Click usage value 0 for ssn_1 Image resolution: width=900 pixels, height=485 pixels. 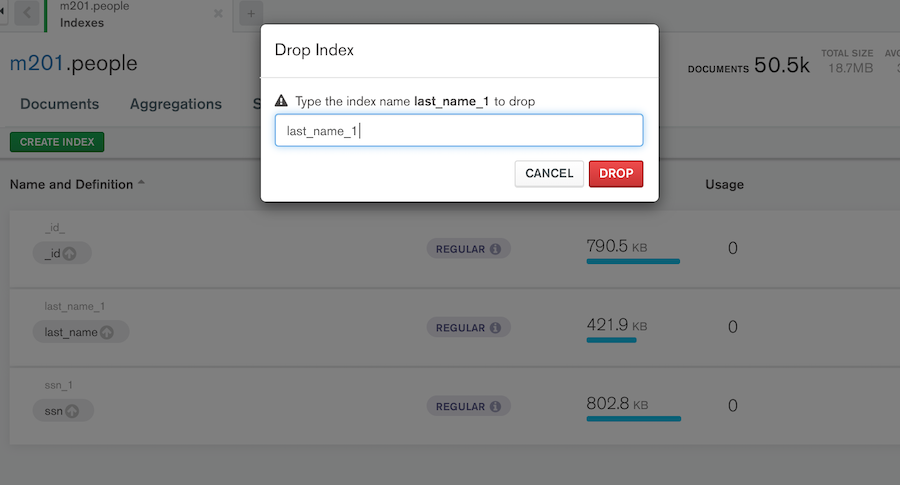point(732,405)
